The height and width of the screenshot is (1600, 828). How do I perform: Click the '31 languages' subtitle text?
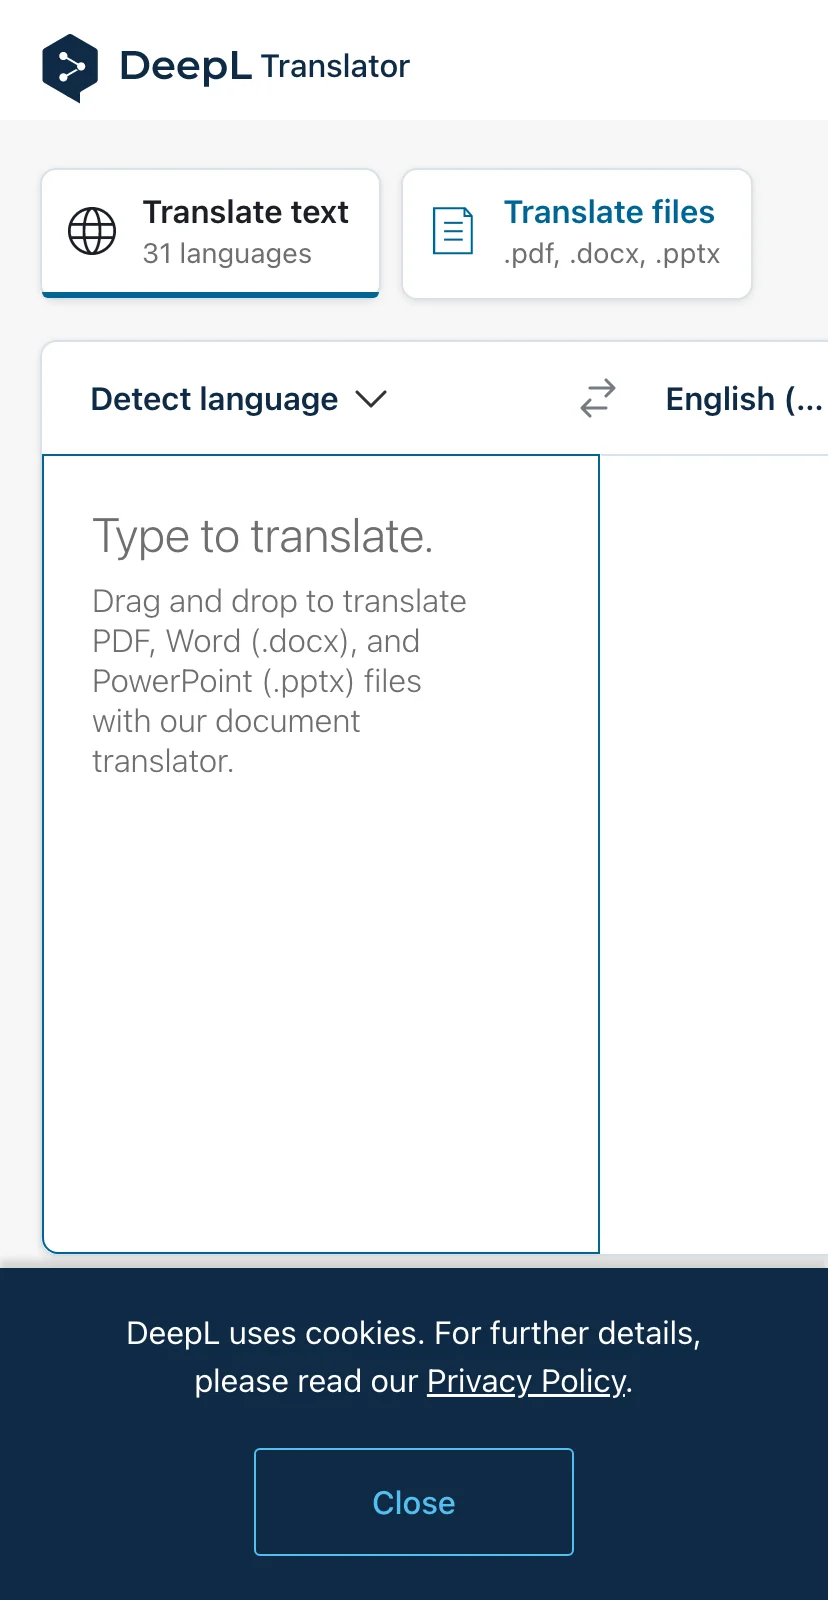(x=227, y=254)
